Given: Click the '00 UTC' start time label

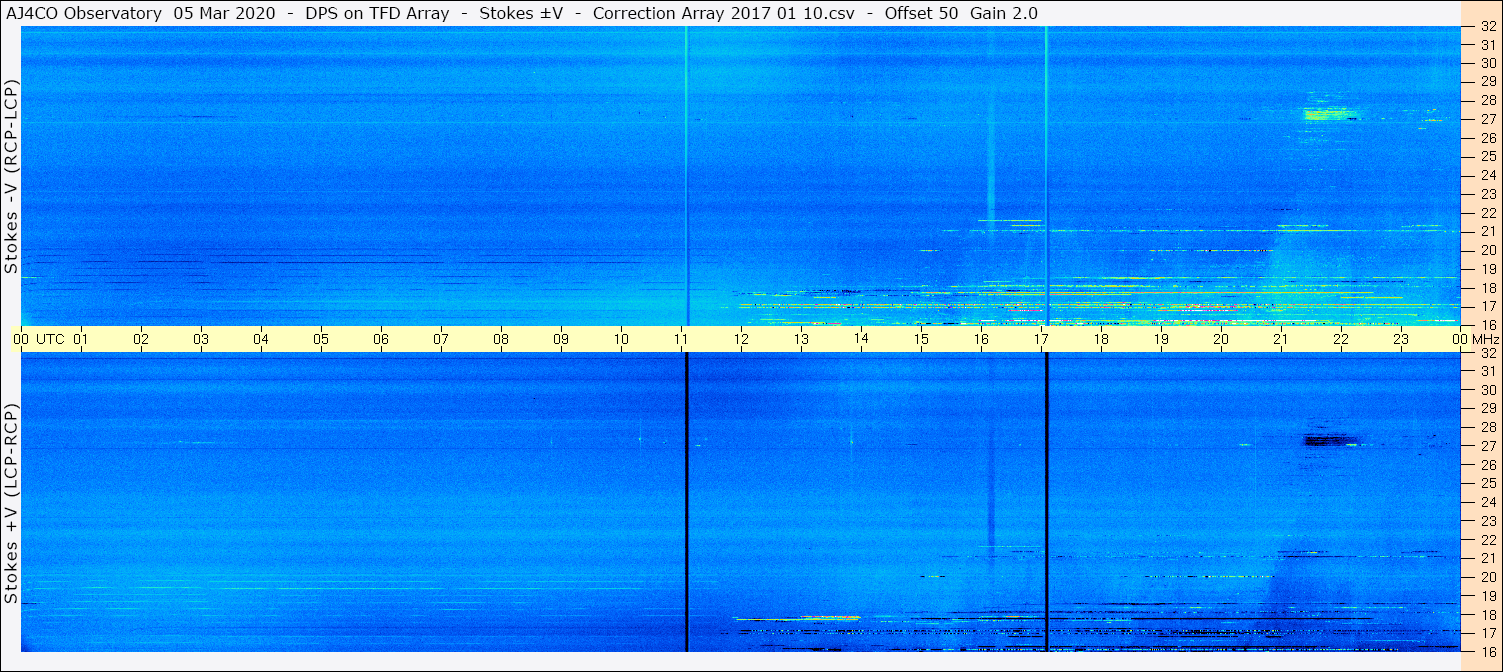Looking at the screenshot, I should tap(39, 339).
